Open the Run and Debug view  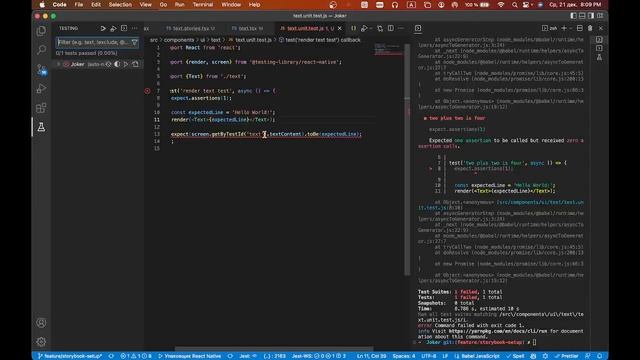pos(41,89)
